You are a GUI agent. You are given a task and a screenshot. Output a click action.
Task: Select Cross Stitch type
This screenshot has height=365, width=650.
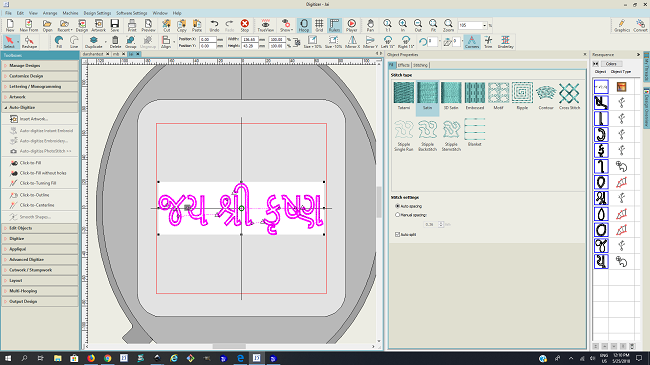pos(569,96)
